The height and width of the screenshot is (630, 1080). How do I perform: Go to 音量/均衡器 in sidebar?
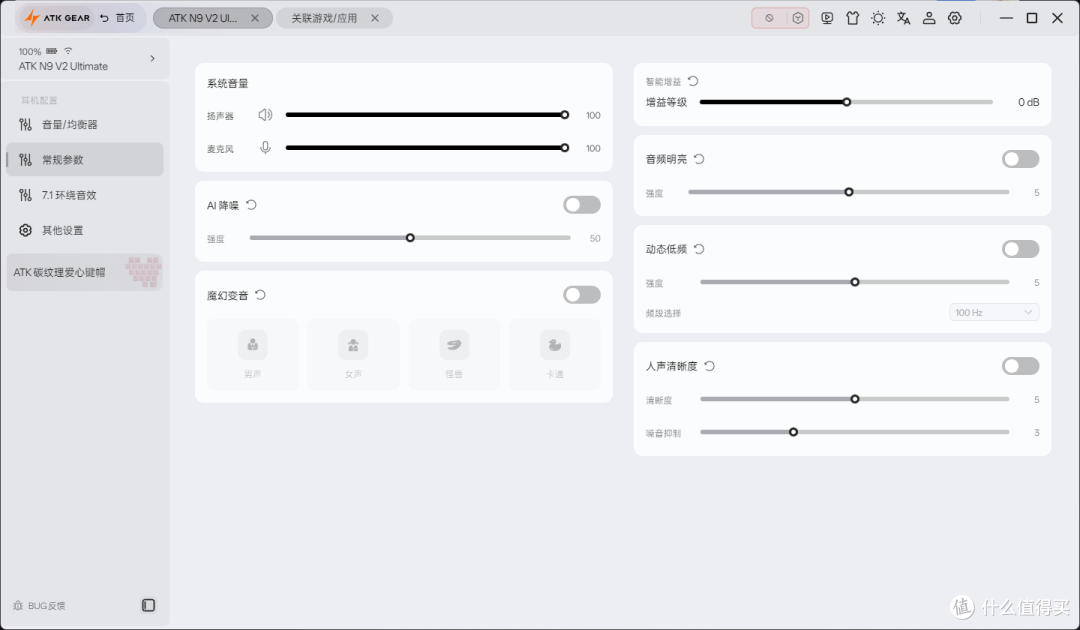(x=85, y=125)
